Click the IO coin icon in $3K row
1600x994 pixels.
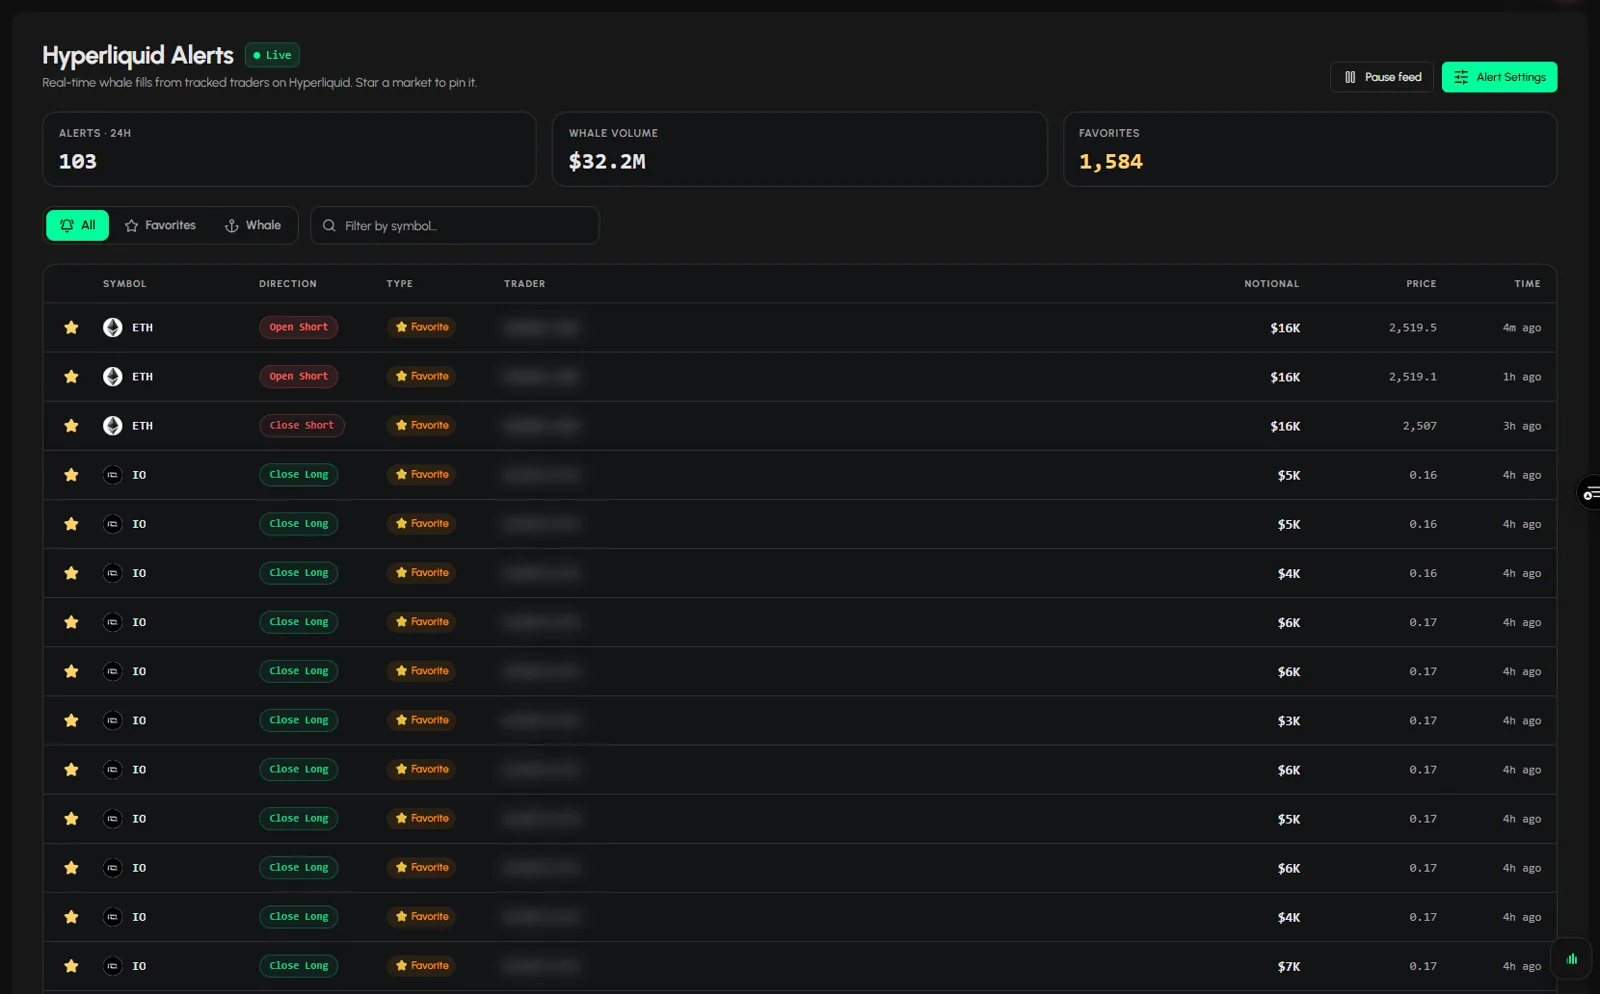coord(113,720)
